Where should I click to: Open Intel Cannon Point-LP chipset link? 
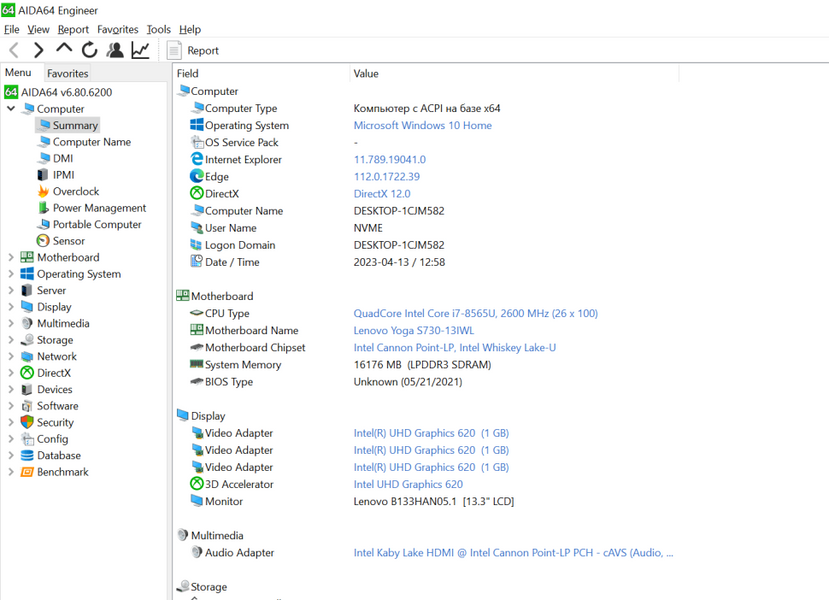pos(455,347)
